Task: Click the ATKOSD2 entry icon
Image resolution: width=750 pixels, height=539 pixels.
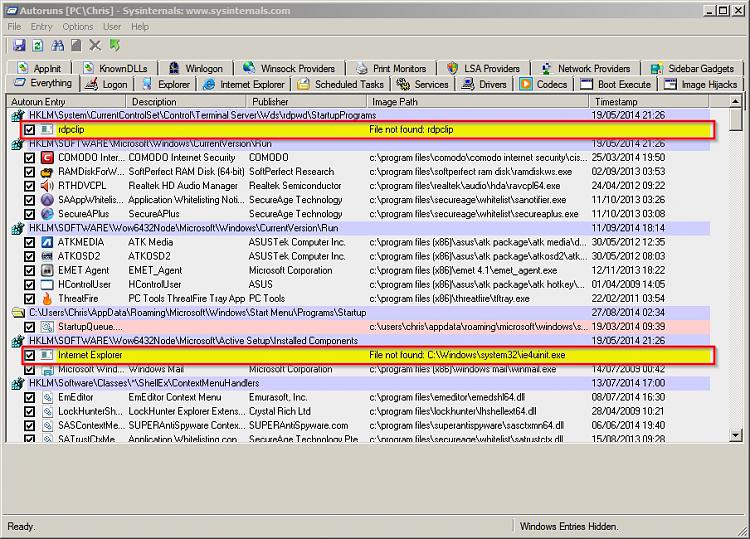Action: (47, 256)
